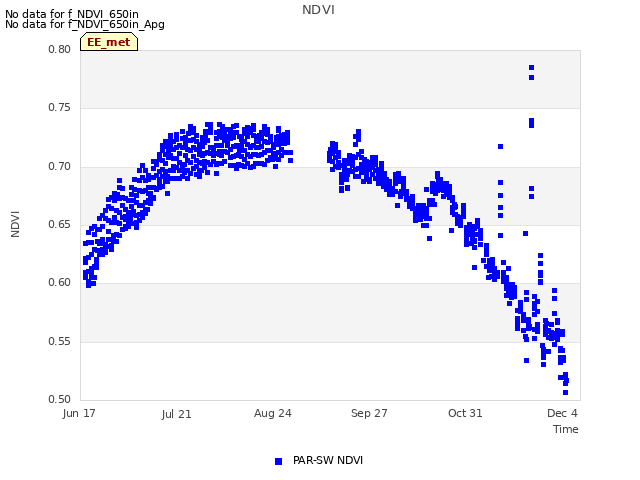Click the Dec 4 x-axis tick label
This screenshot has height=480, width=640.
[562, 413]
